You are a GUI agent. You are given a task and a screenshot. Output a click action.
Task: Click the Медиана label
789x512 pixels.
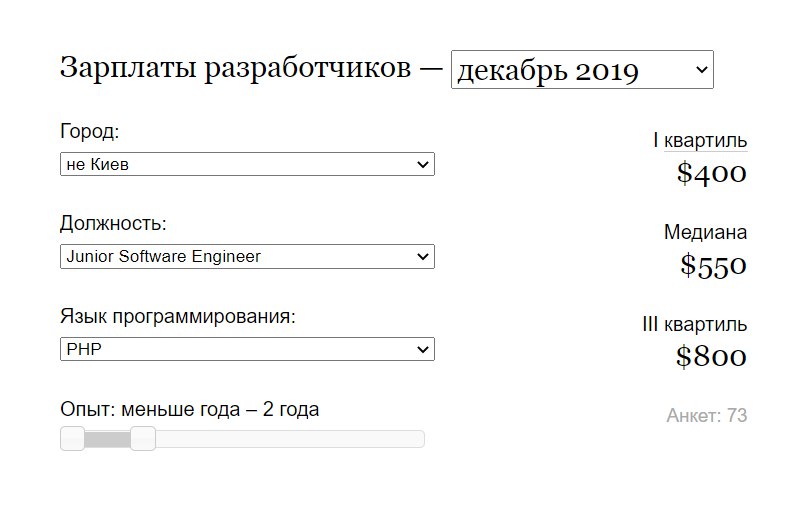[x=705, y=233]
